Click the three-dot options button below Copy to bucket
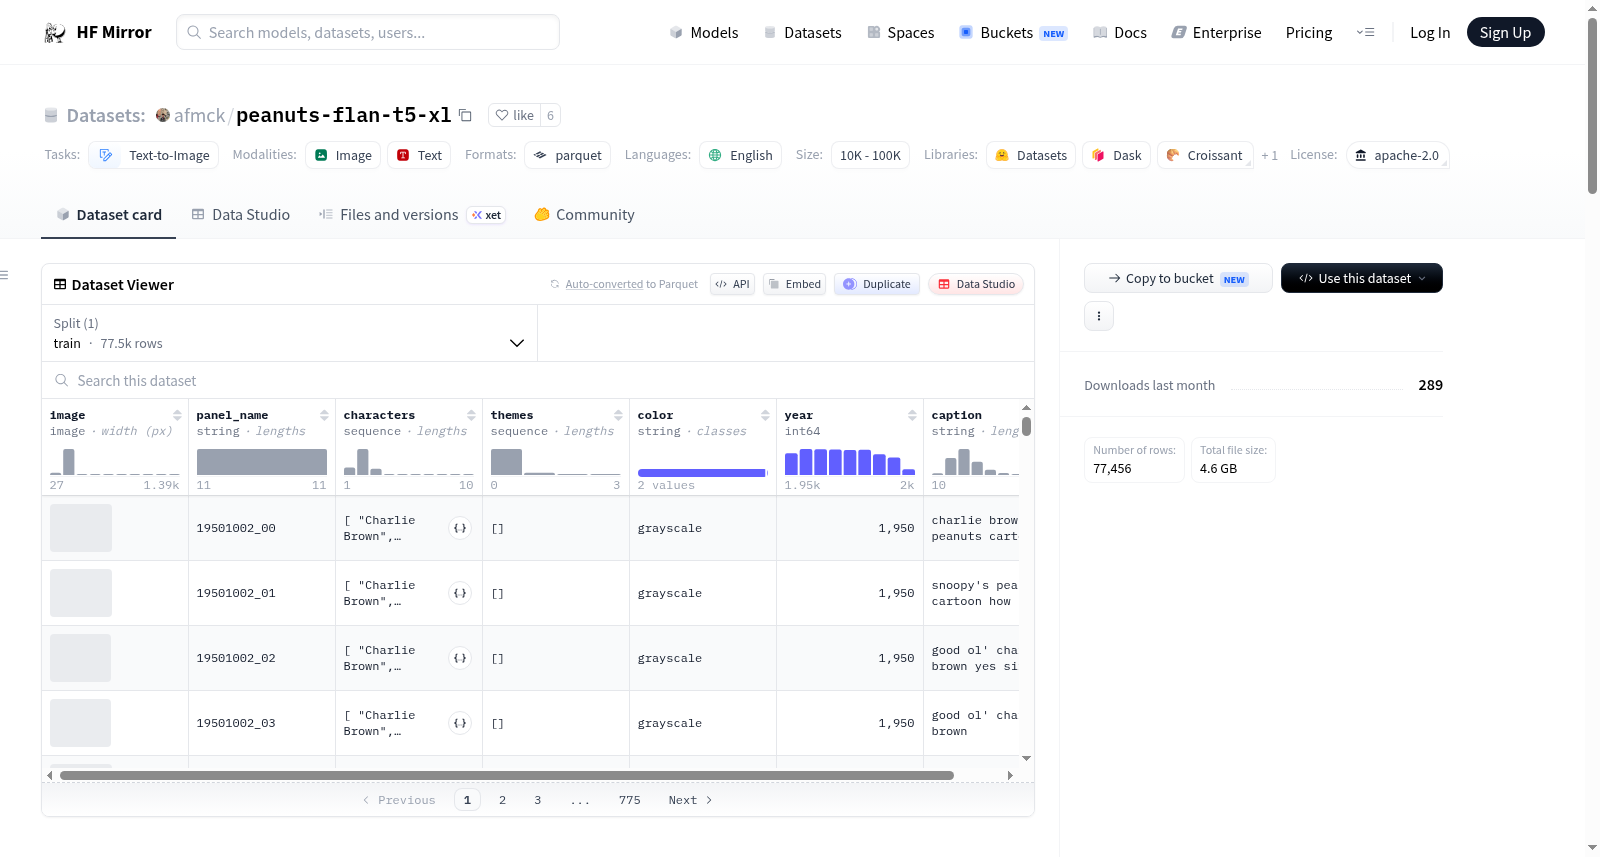 pos(1099,316)
